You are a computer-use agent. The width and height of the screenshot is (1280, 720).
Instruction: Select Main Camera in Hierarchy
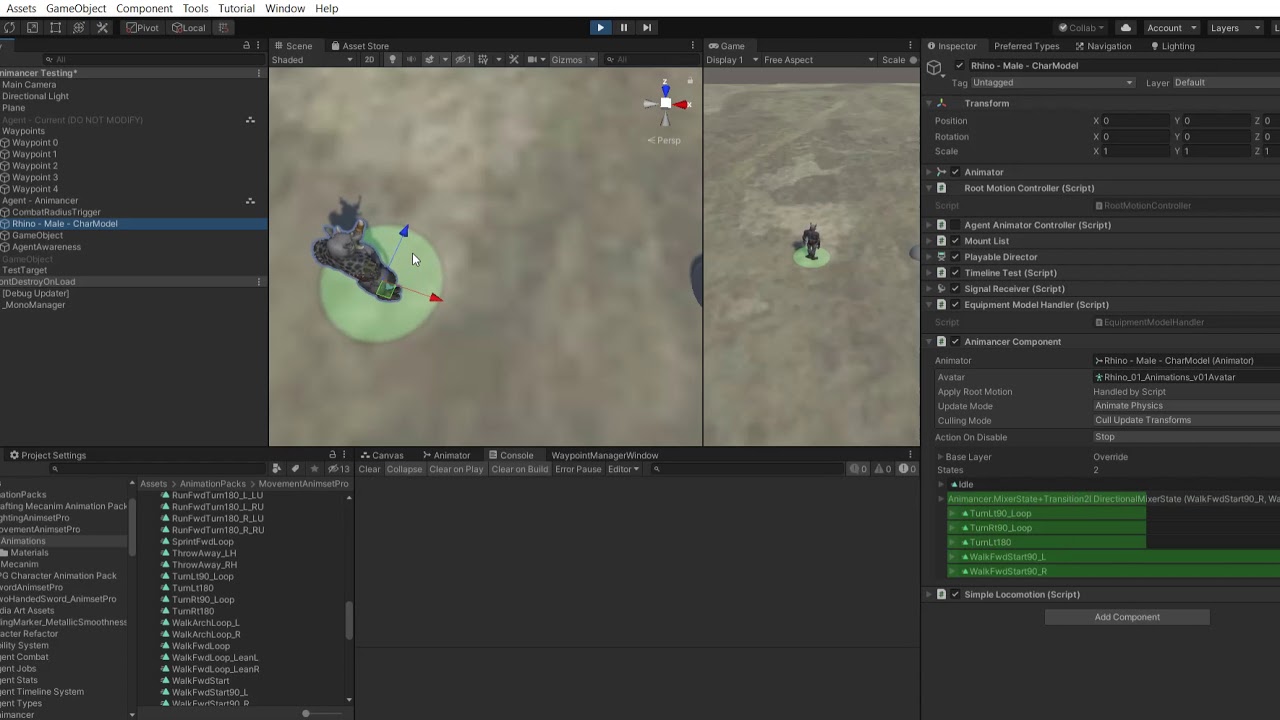(29, 85)
